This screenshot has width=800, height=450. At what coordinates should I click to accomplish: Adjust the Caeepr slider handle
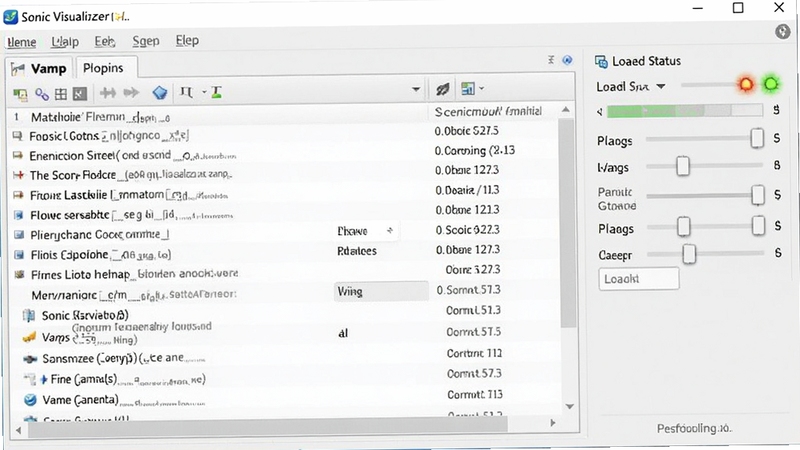point(689,253)
